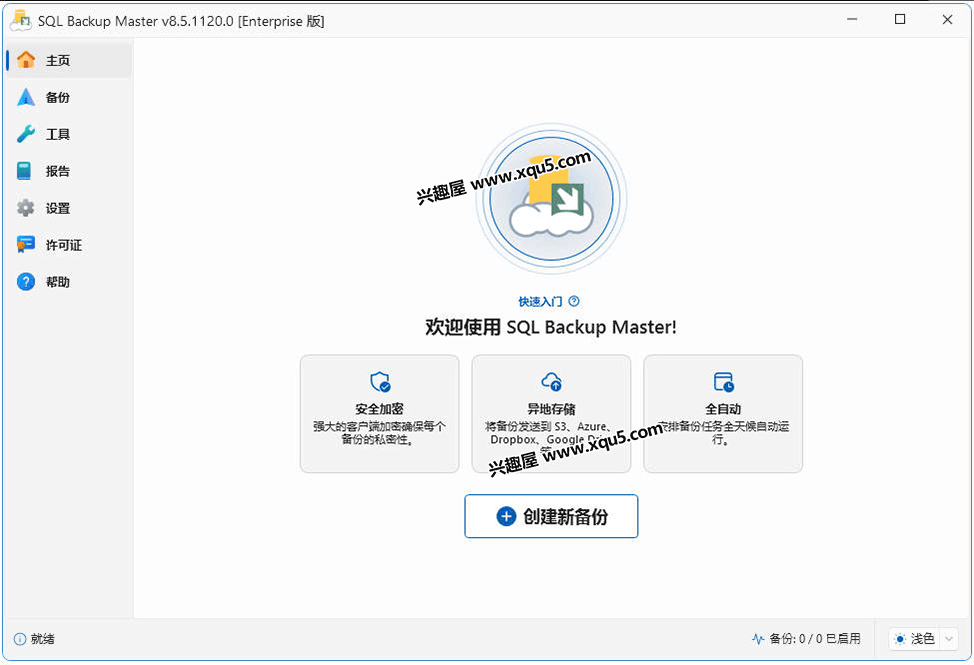Close the SQL Backup Master window
Screen dimensions: 974x665
(x=947, y=20)
